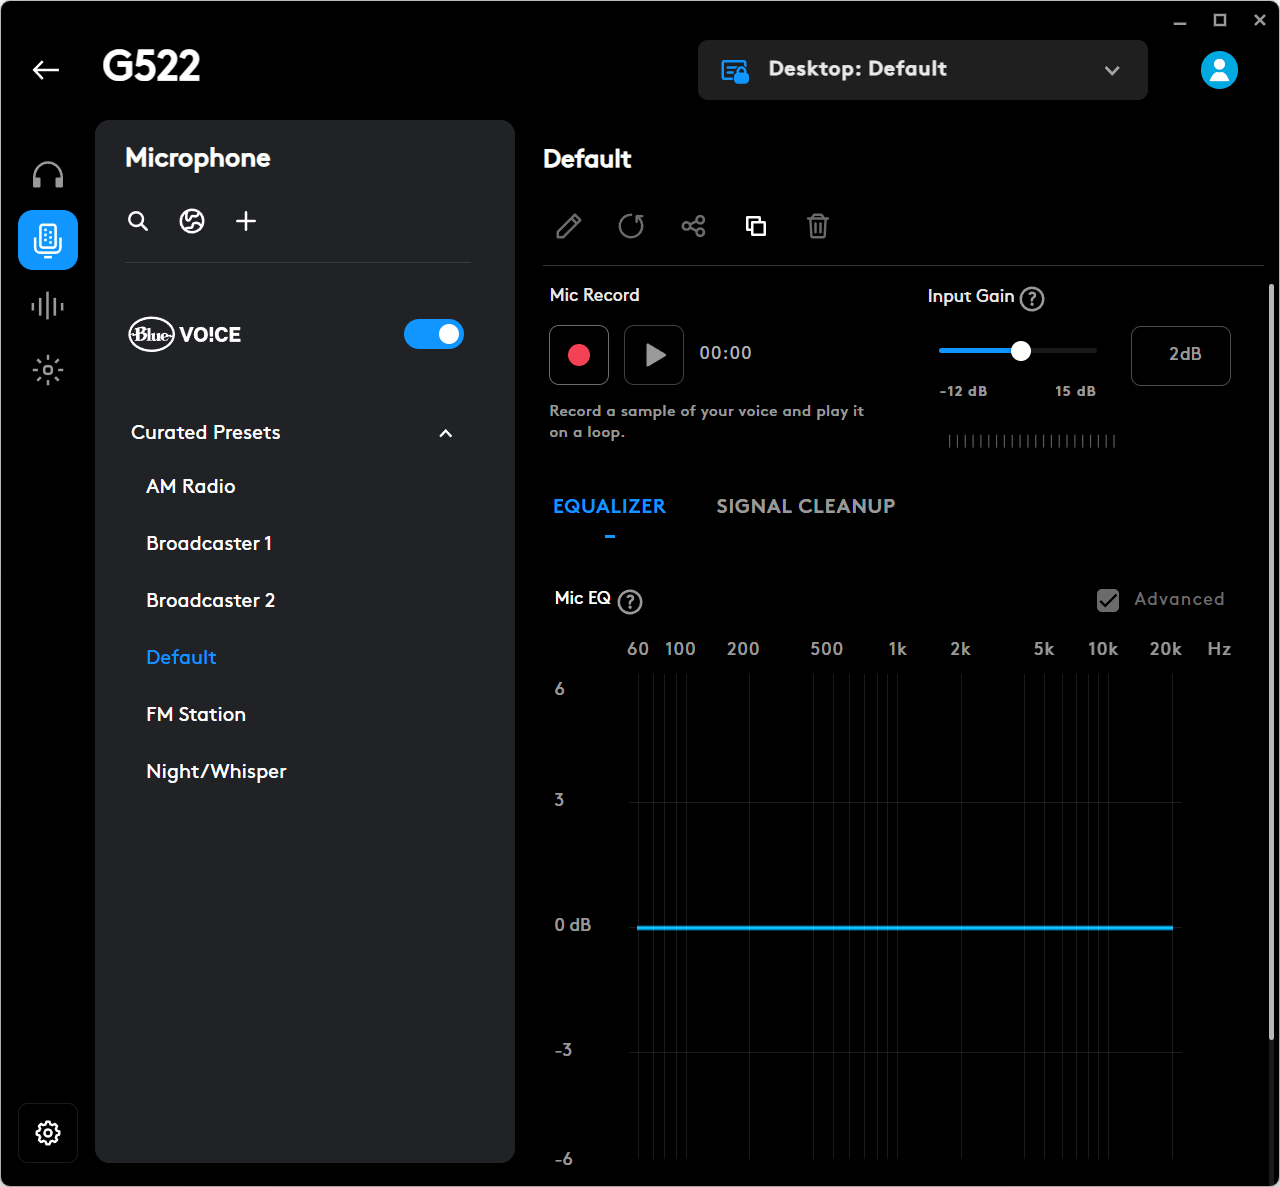The width and height of the screenshot is (1280, 1187).
Task: Browse community presets globe icon
Action: point(192,221)
